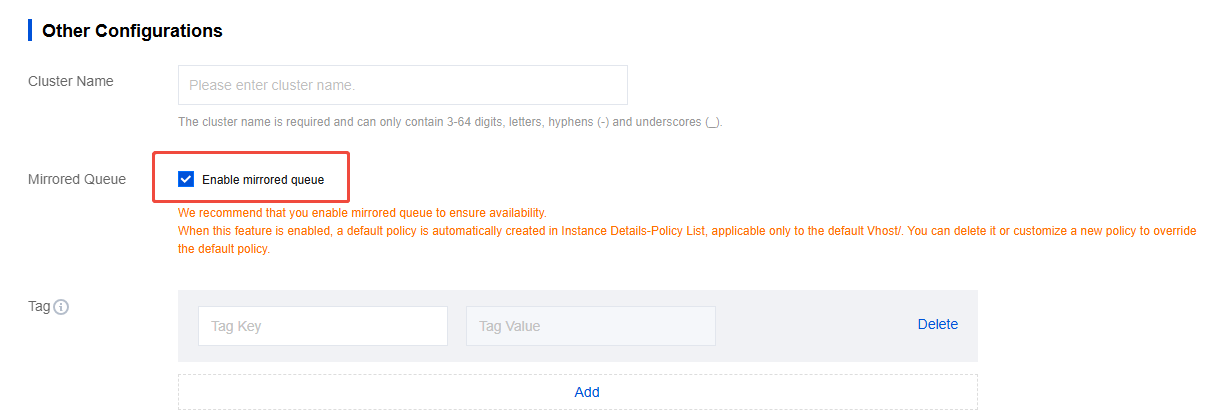Click the '(_)' underscore example in hint
Screen dimensions: 1212x417
click(712, 122)
